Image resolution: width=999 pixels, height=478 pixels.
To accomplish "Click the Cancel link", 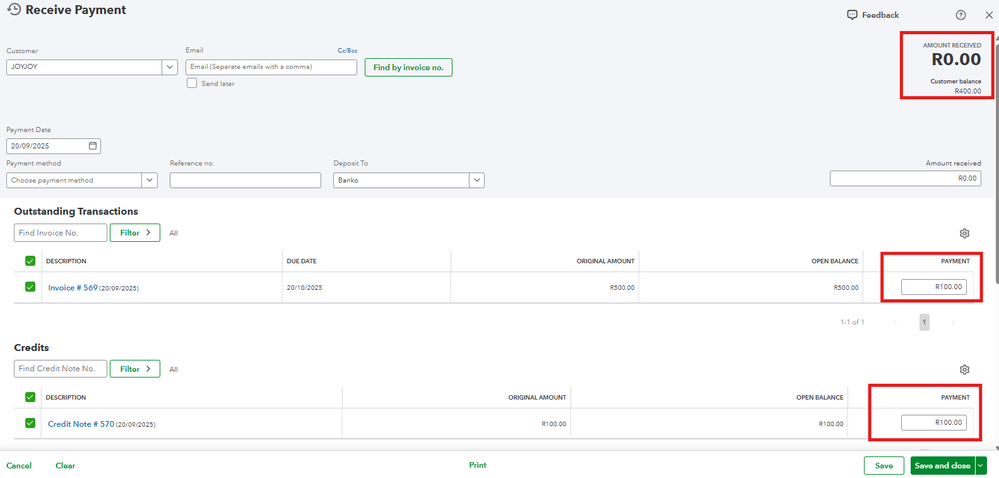I will (19, 466).
